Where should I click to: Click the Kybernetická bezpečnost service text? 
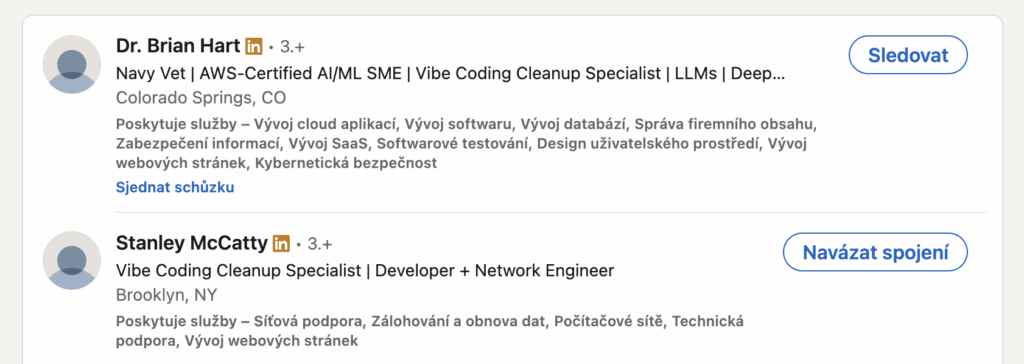[345, 163]
